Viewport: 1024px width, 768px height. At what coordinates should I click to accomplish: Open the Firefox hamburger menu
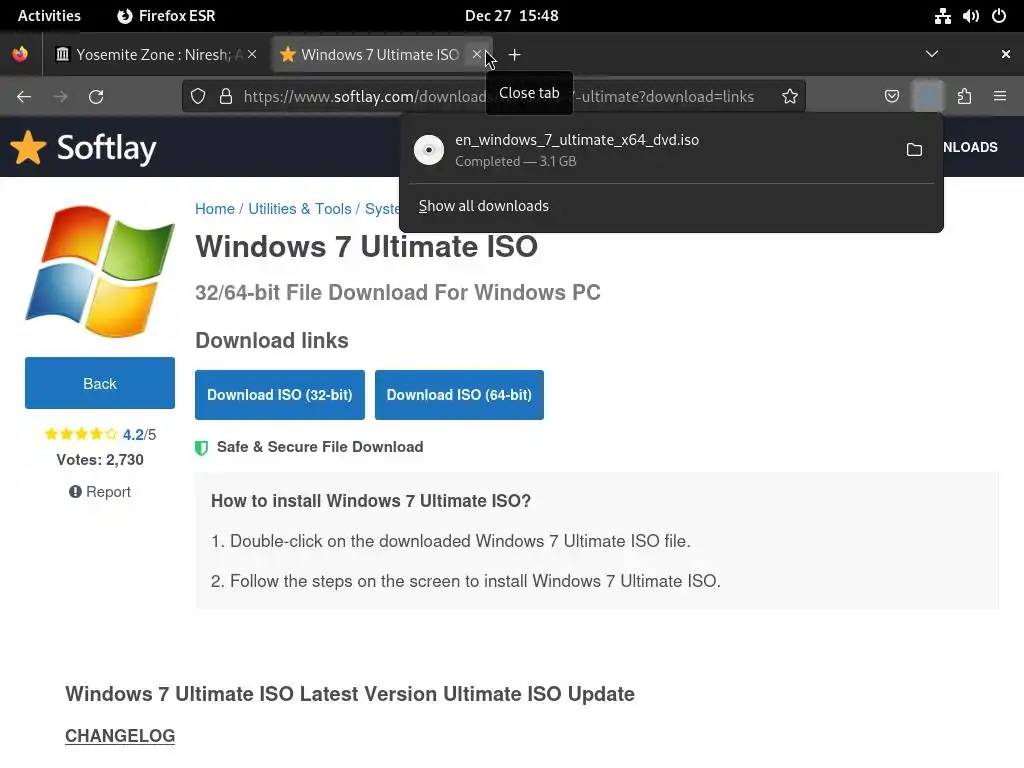point(1000,97)
